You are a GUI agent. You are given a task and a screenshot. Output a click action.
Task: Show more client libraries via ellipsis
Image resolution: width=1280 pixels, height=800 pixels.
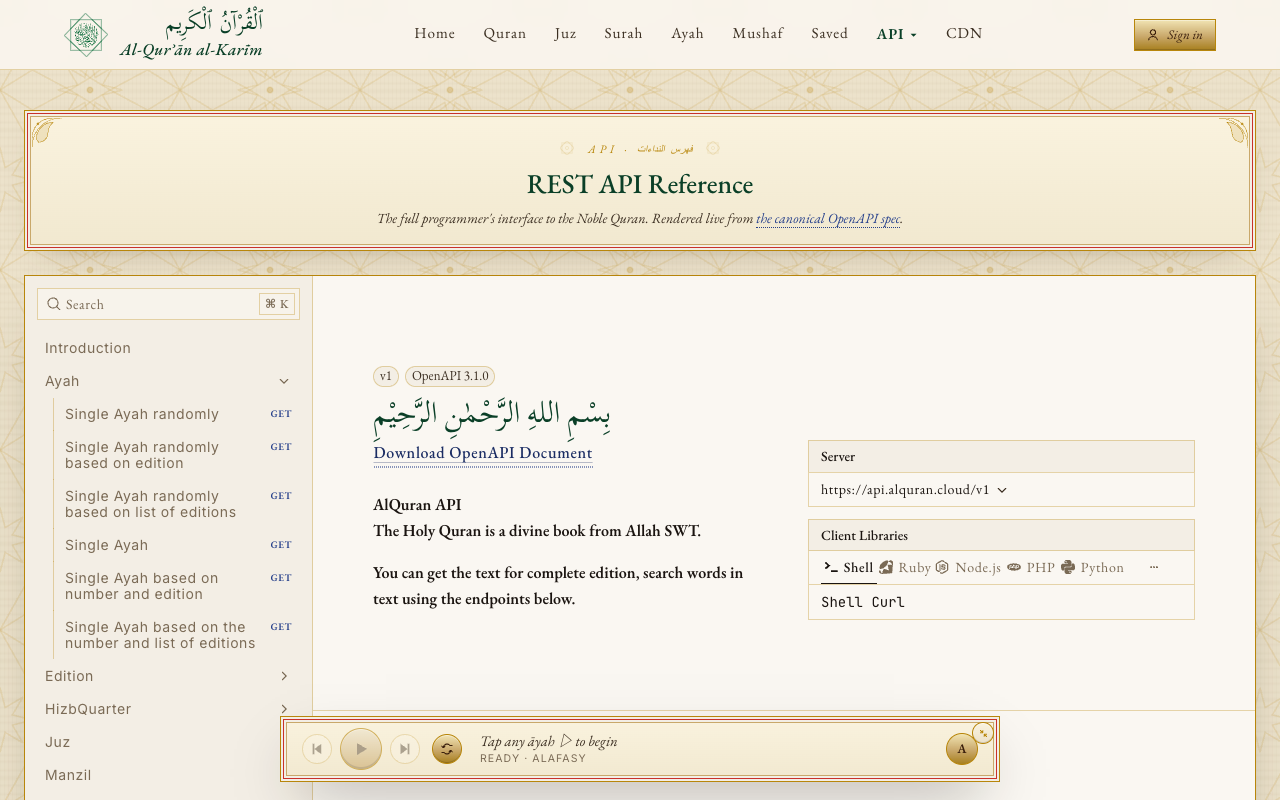tap(1154, 568)
